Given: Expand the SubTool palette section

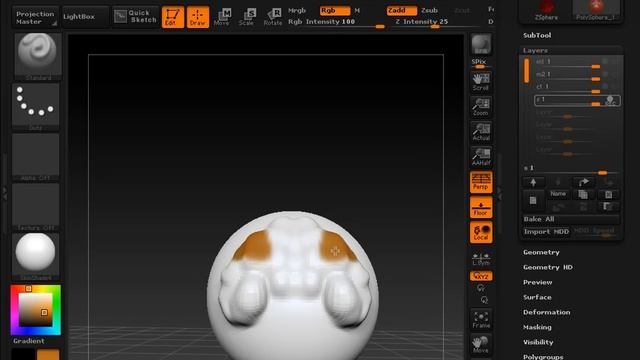Looking at the screenshot, I should click(x=537, y=36).
